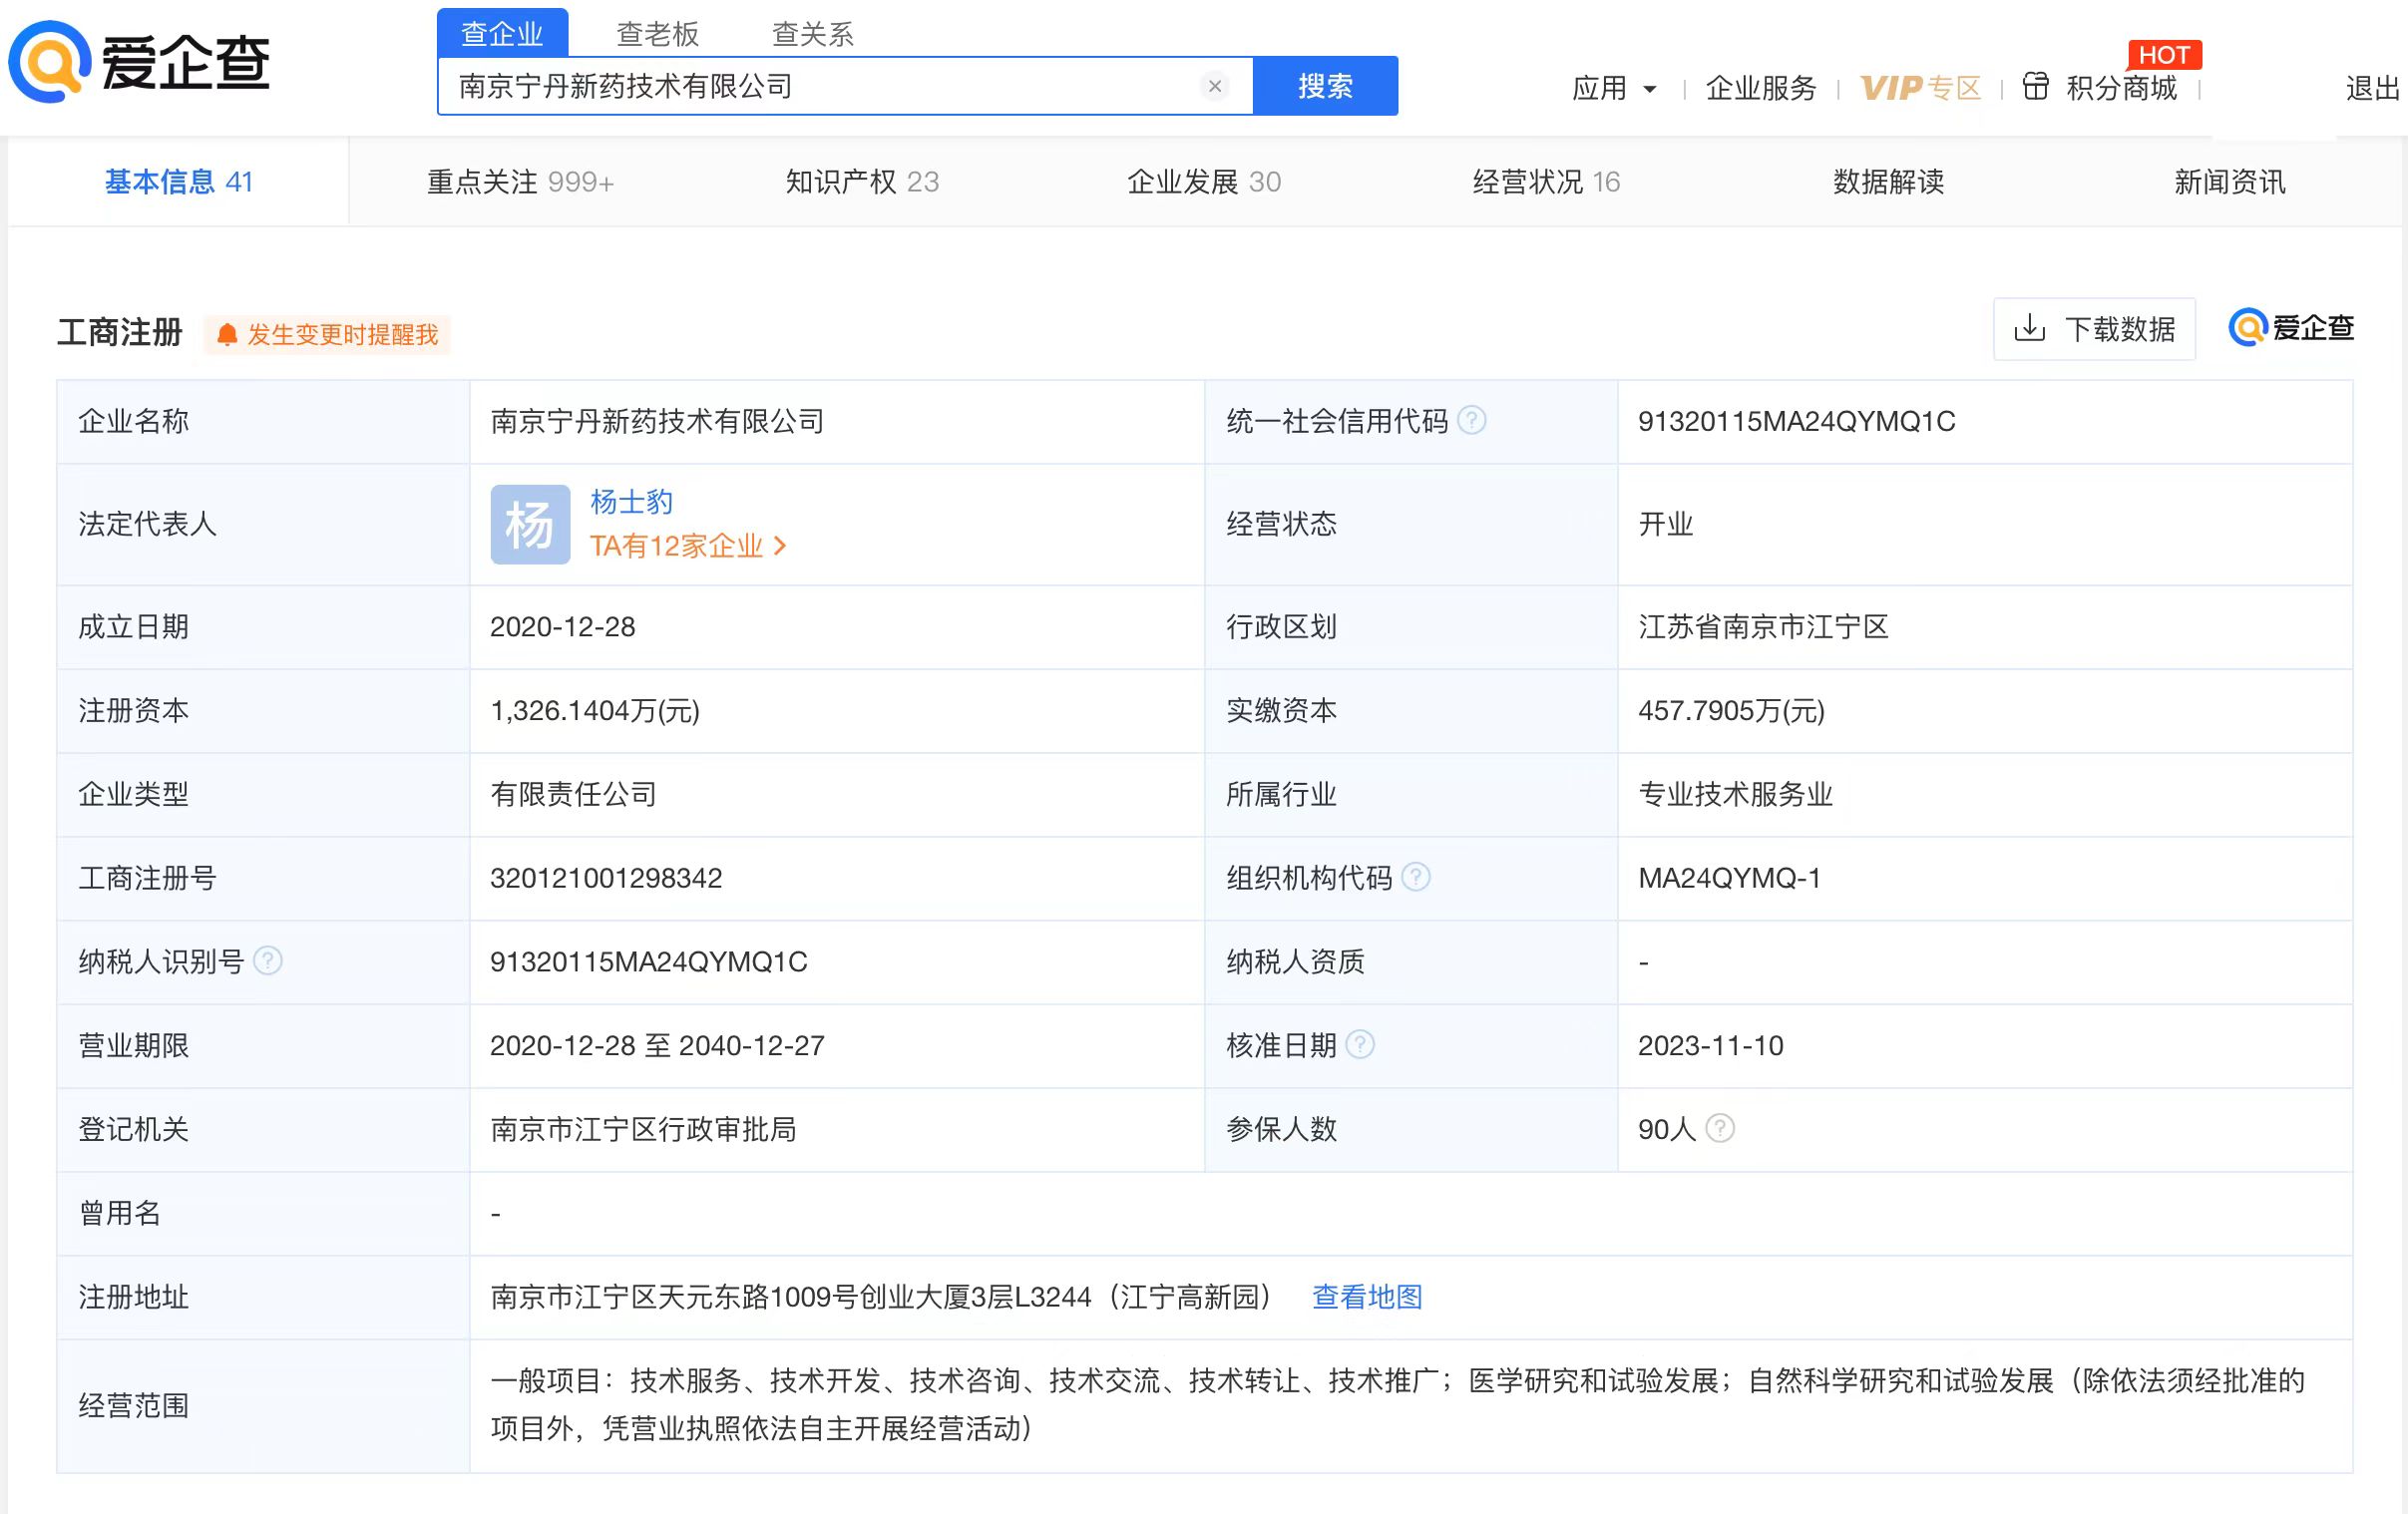The width and height of the screenshot is (2408, 1514).
Task: Click the paid-in capital 457.7905万(元)
Action: point(1731,711)
